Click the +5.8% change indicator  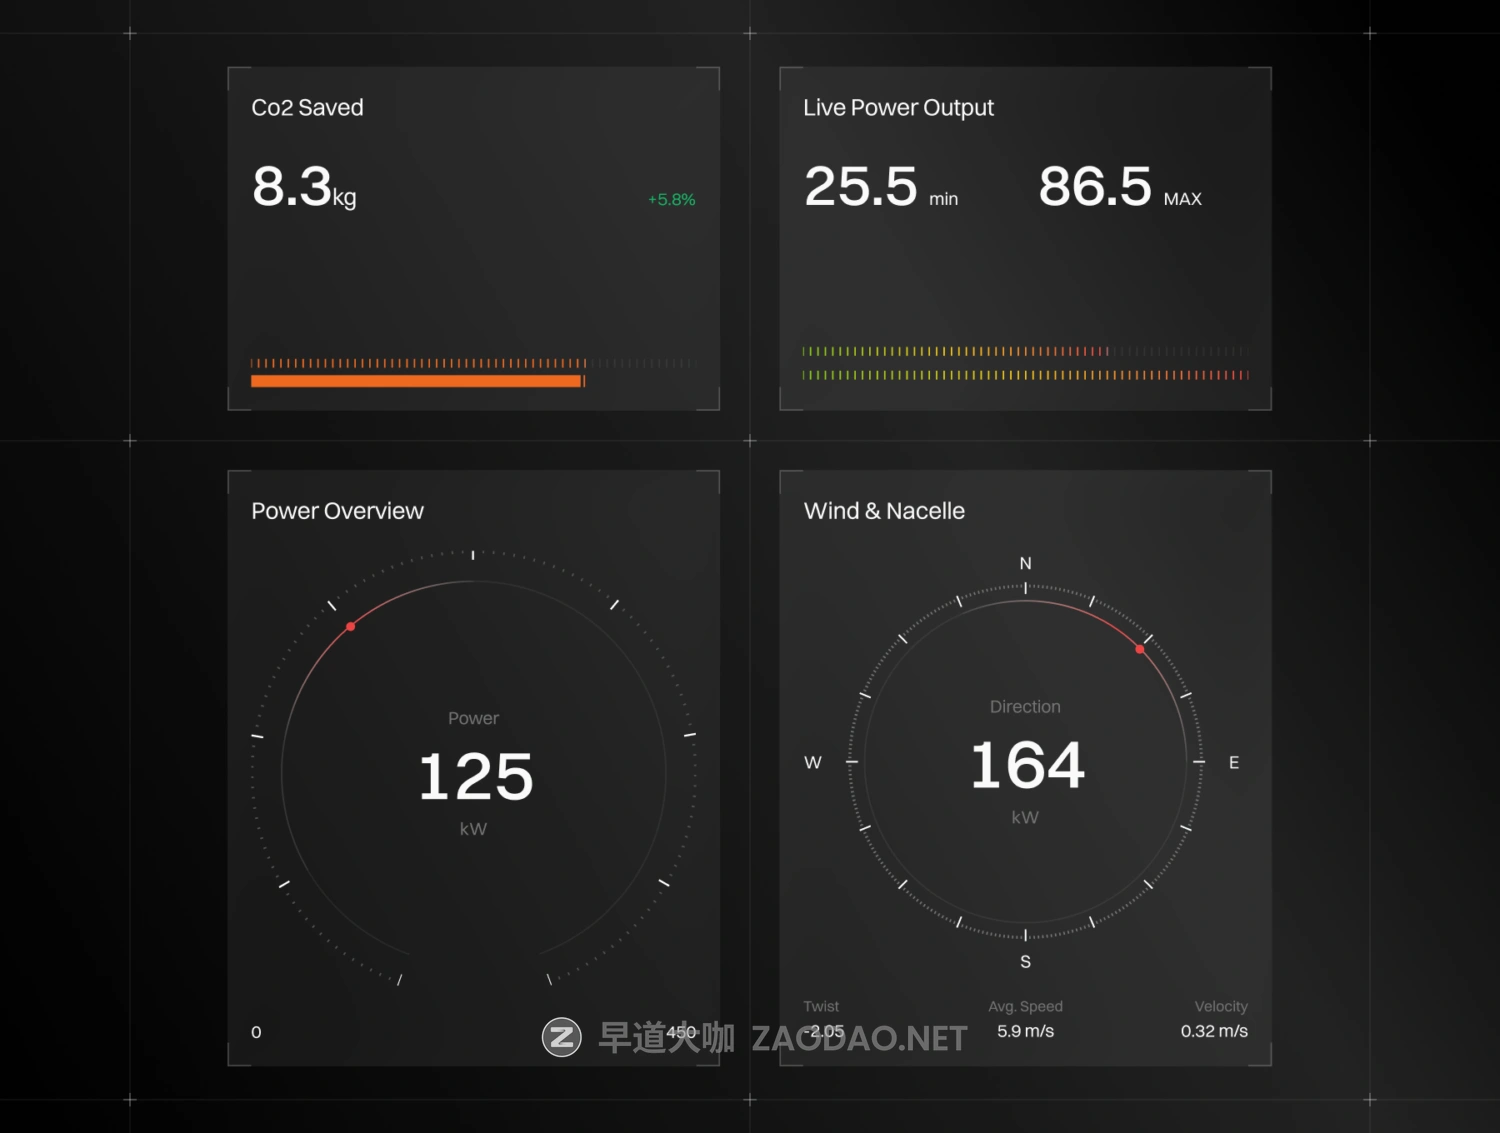(x=671, y=200)
